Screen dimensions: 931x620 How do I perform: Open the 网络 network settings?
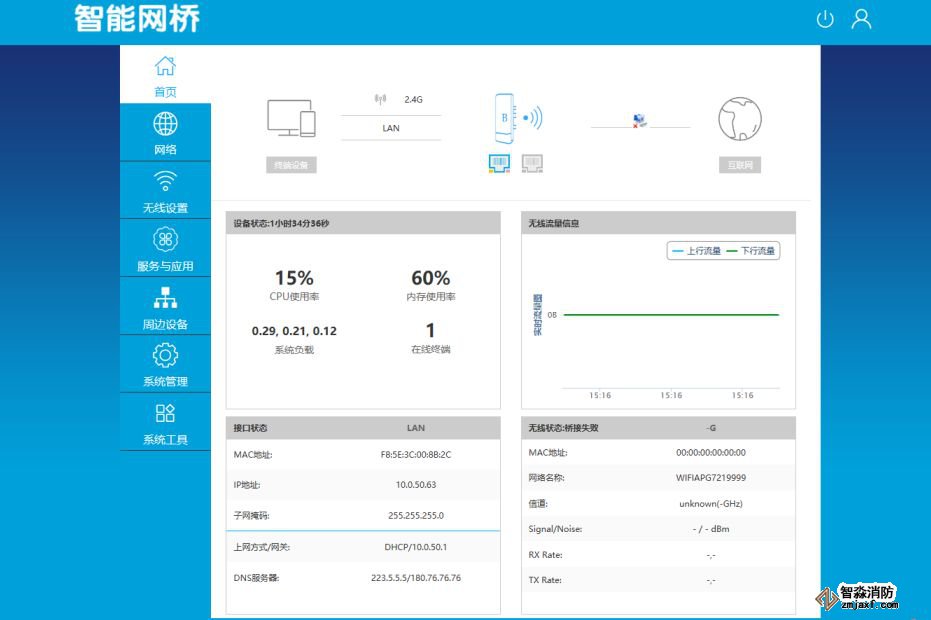tap(165, 134)
